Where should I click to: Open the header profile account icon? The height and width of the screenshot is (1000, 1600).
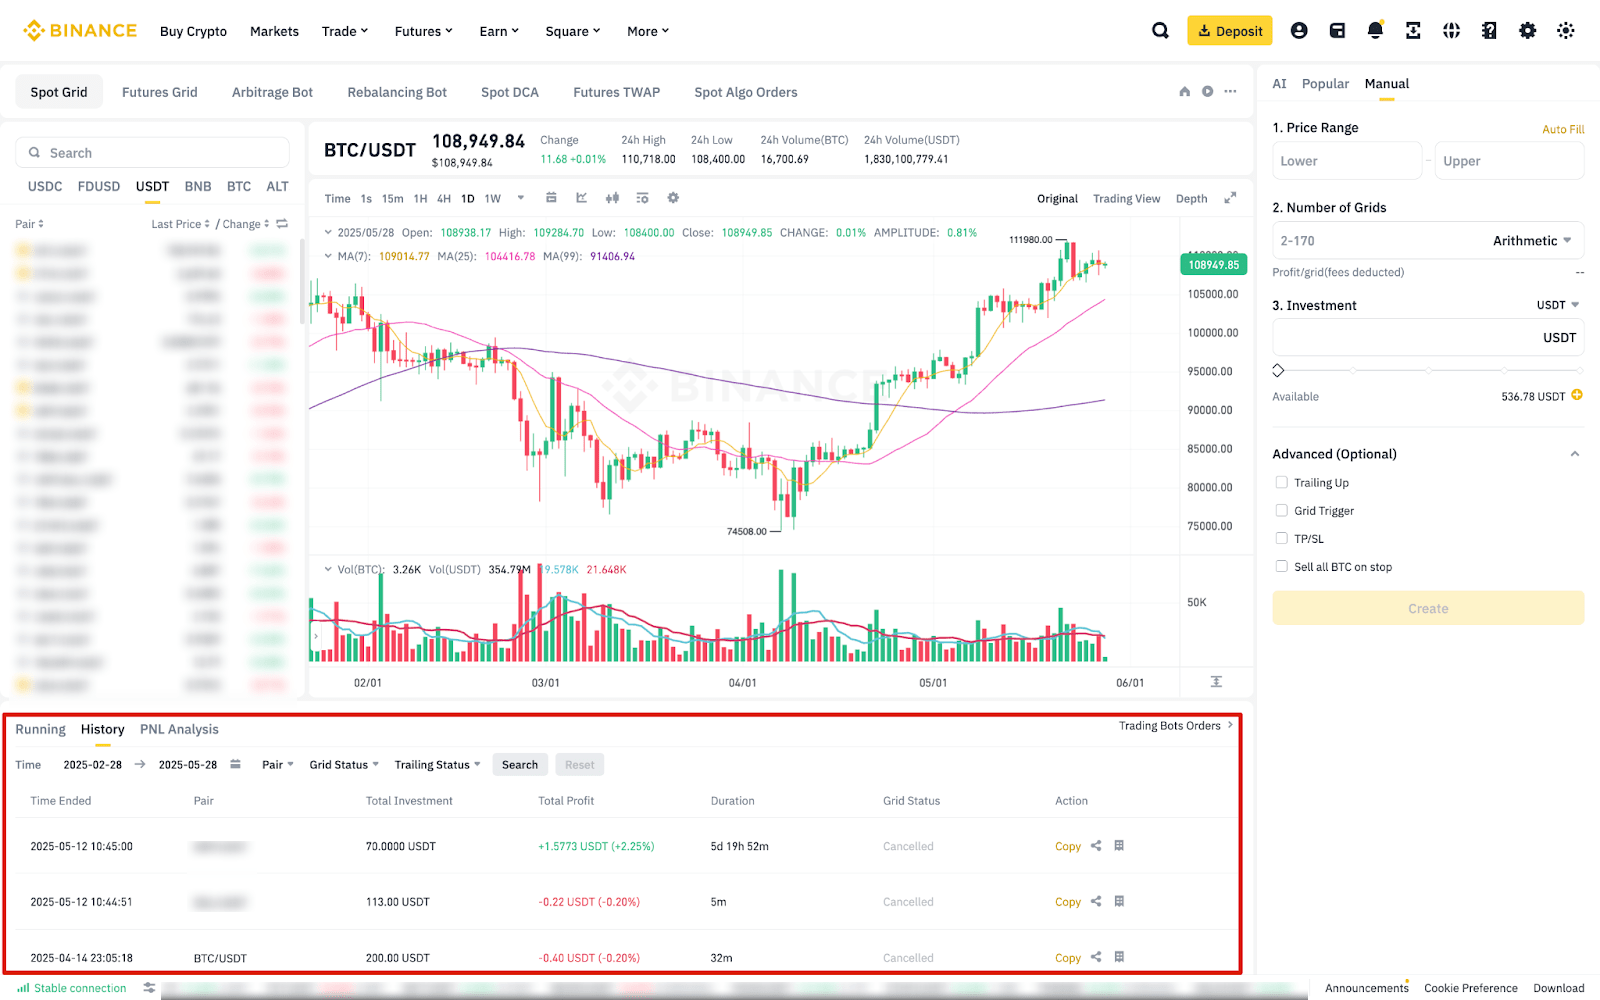pyautogui.click(x=1299, y=31)
